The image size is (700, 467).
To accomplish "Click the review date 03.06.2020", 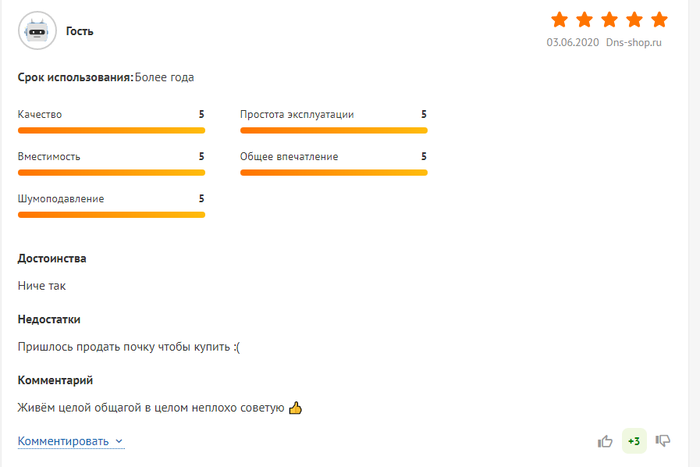I will pyautogui.click(x=571, y=43).
